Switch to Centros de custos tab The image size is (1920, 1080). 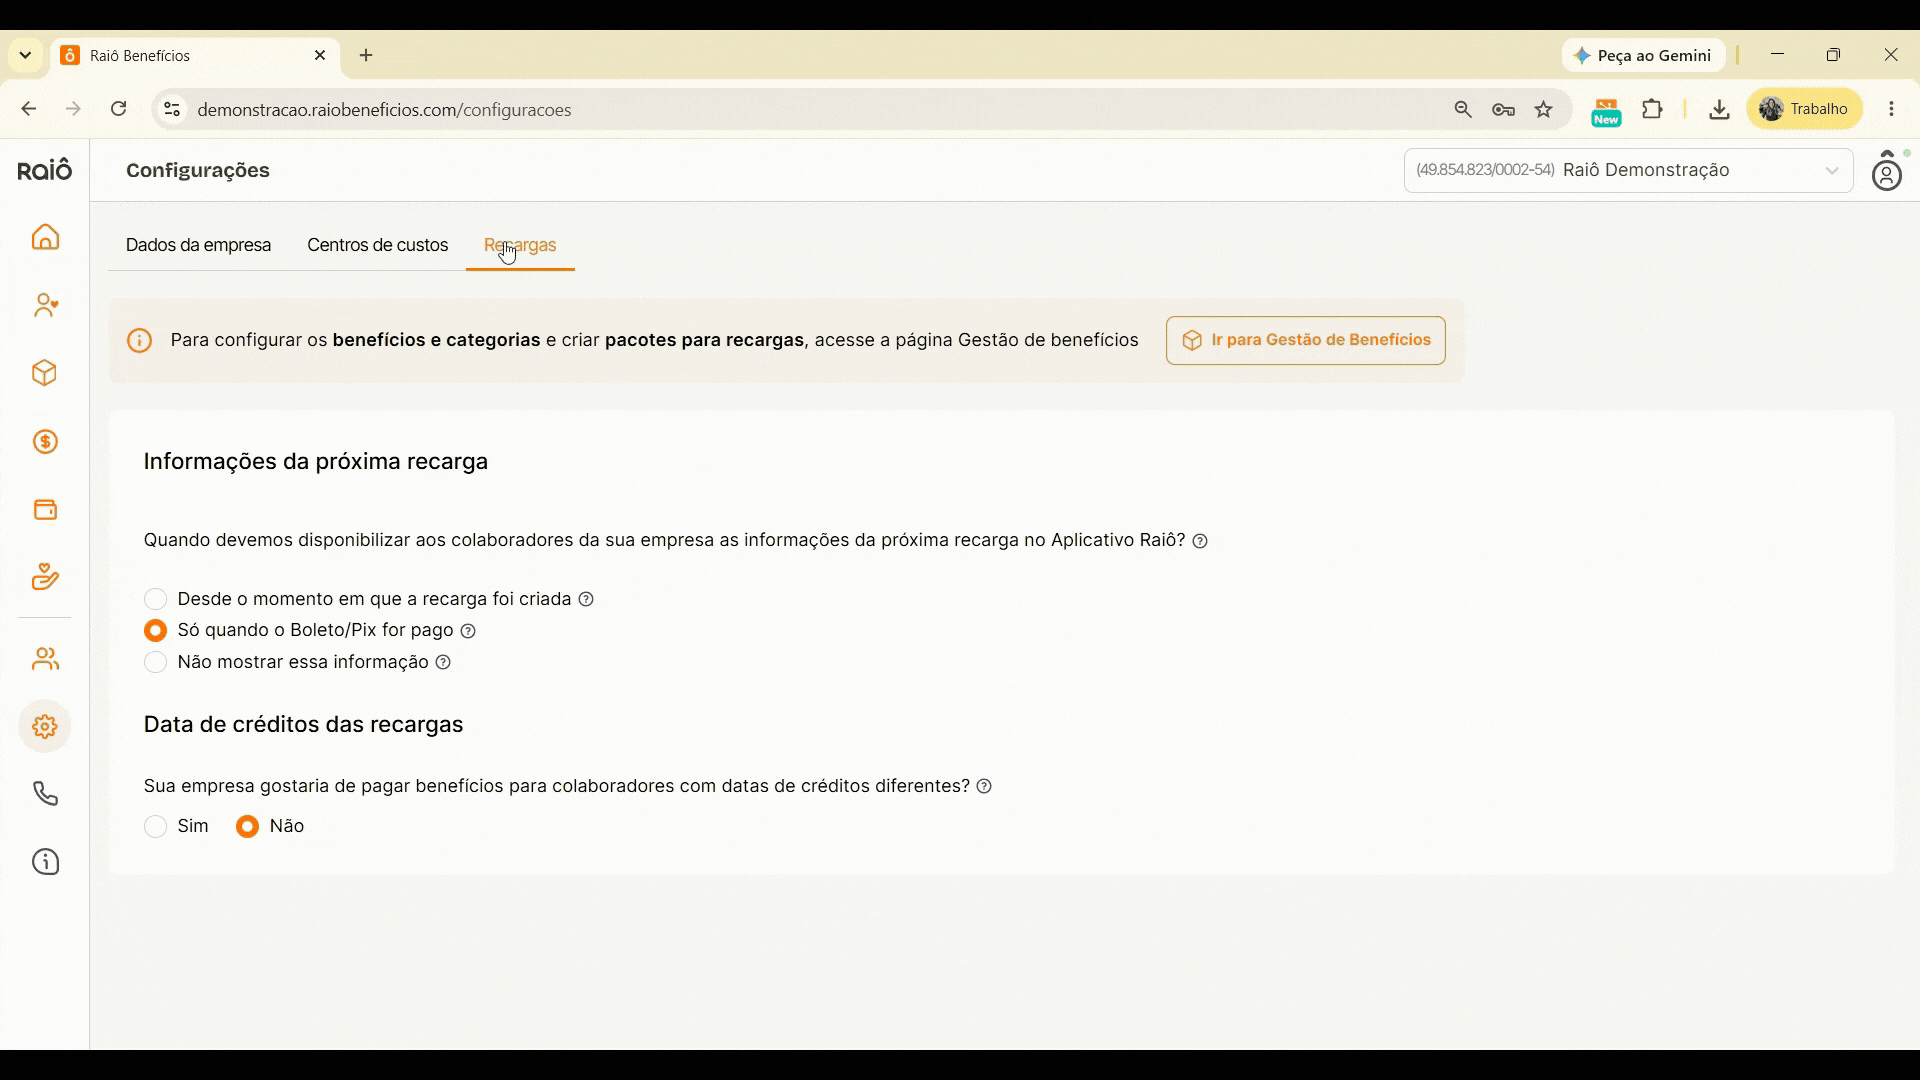pyautogui.click(x=377, y=245)
